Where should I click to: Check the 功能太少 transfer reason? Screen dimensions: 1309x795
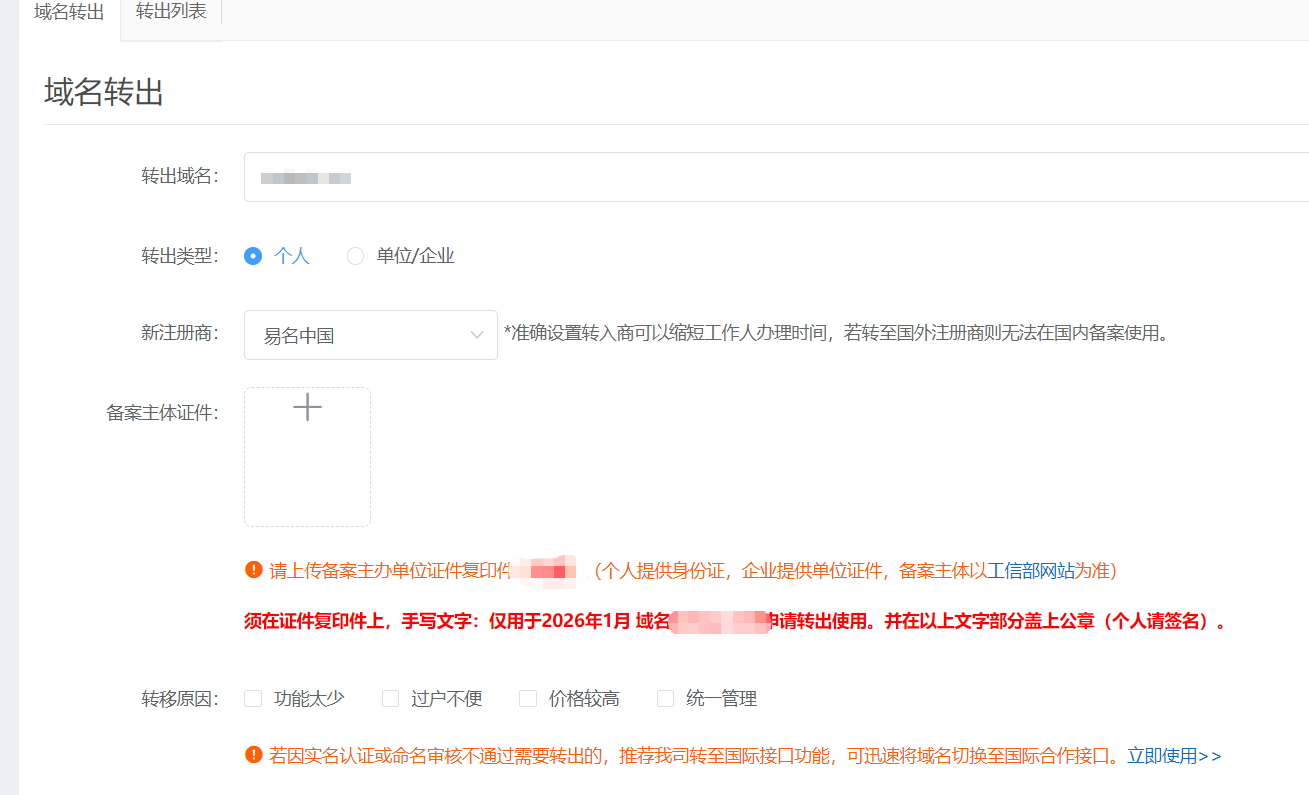click(x=253, y=698)
